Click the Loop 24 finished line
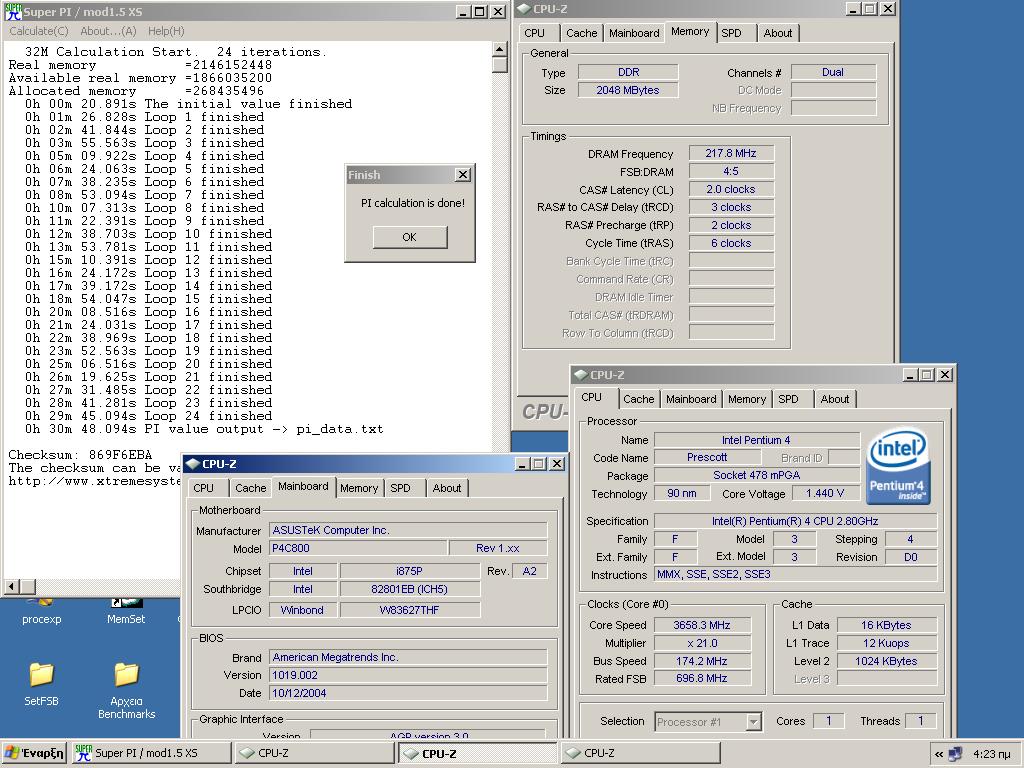 [148, 416]
